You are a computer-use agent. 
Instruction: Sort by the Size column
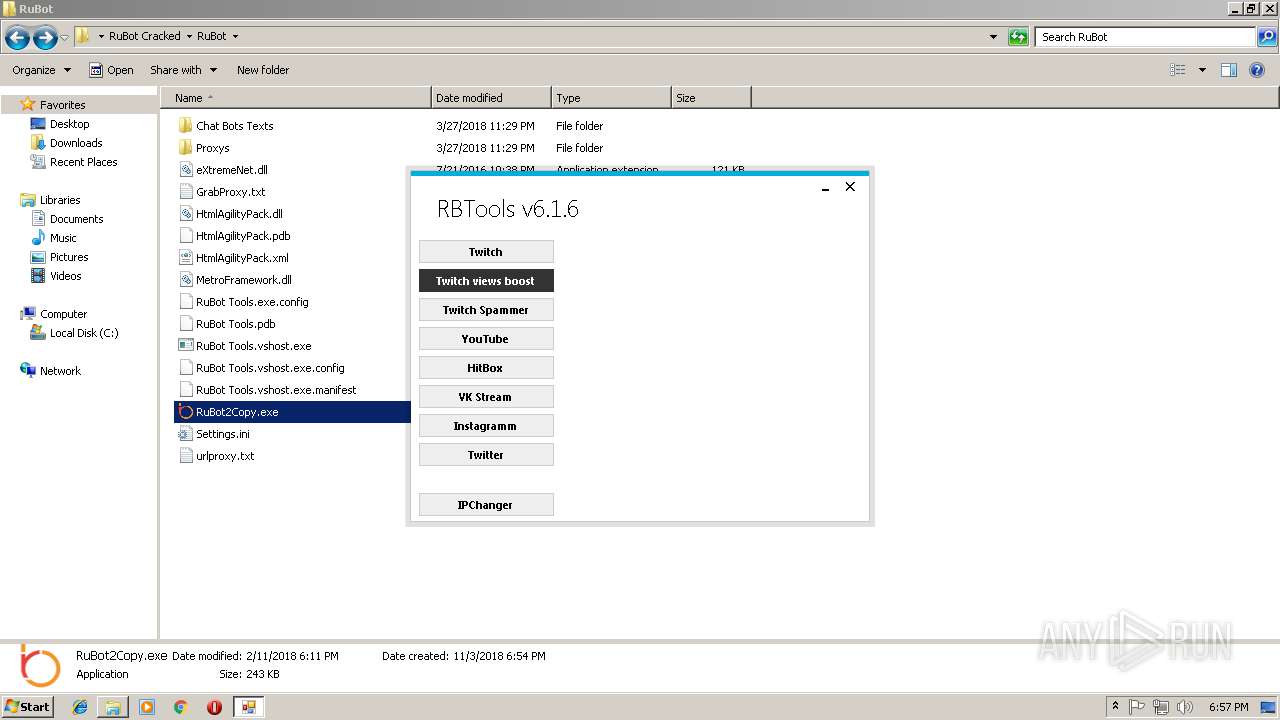click(711, 98)
